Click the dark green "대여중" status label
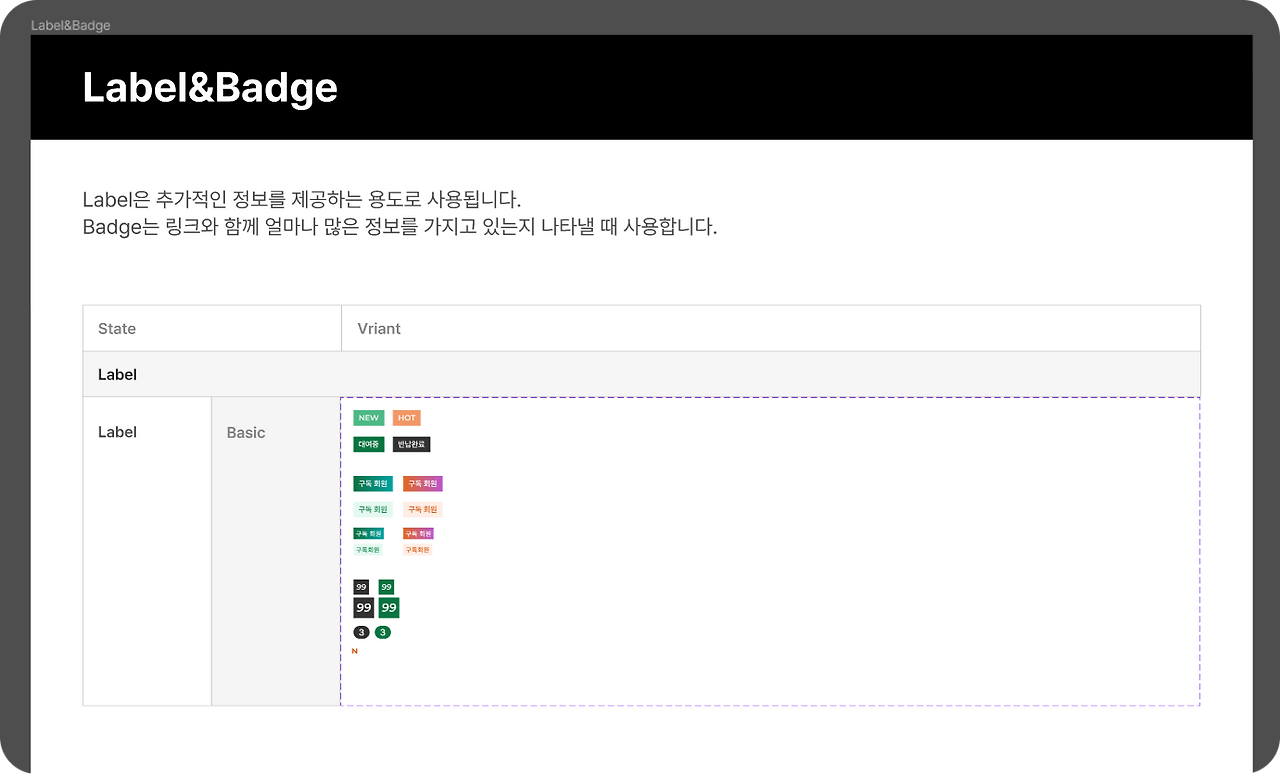1280x774 pixels. pyautogui.click(x=369, y=443)
